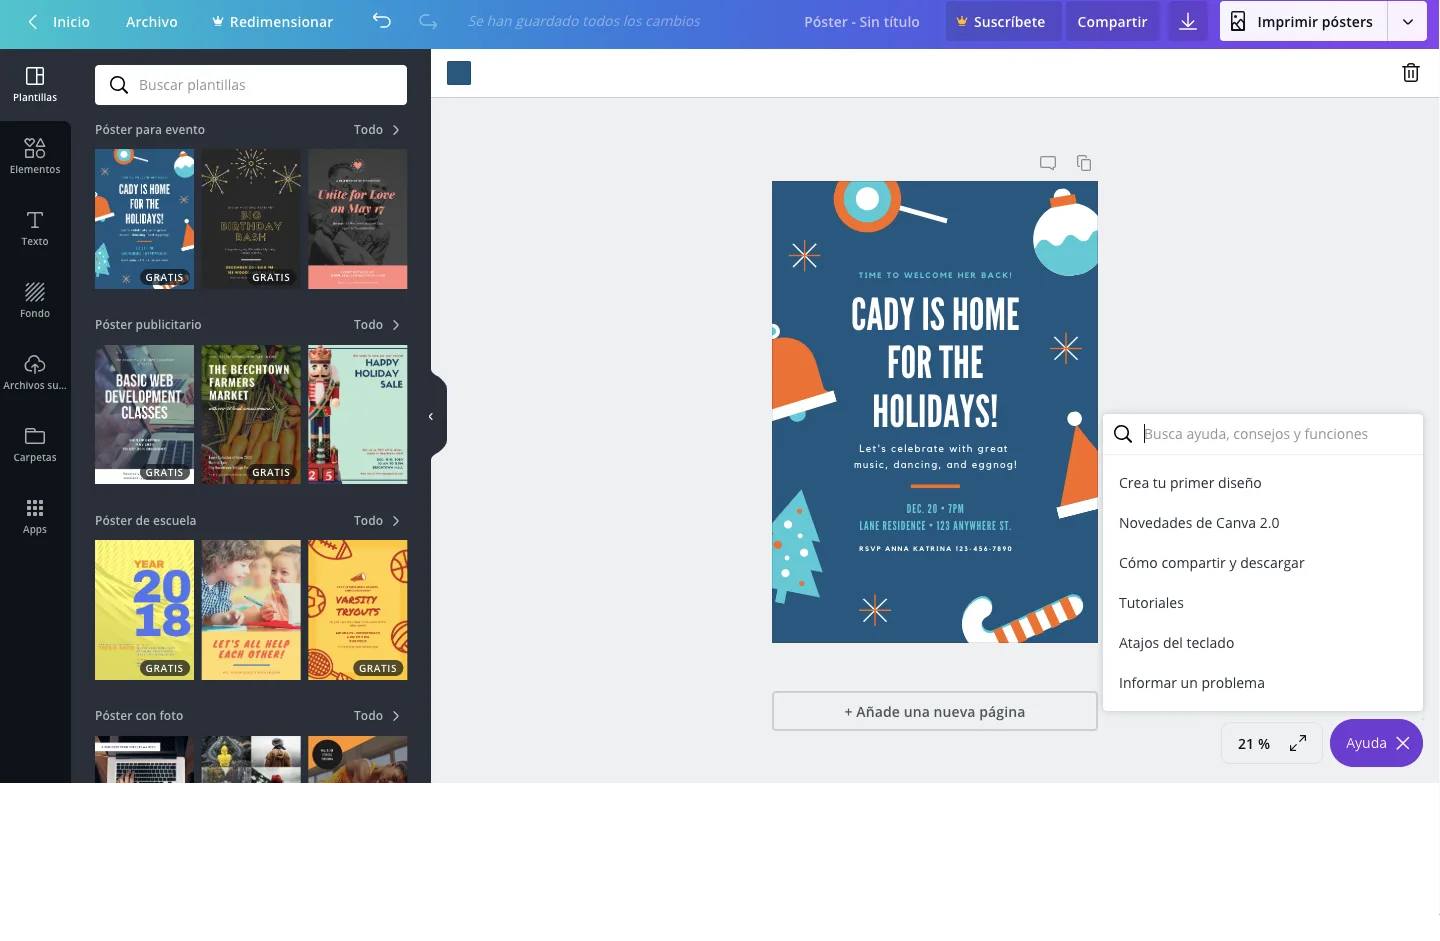Viewport: 1440px width, 941px height.
Task: Click Añade una nueva página button
Action: pyautogui.click(x=935, y=711)
